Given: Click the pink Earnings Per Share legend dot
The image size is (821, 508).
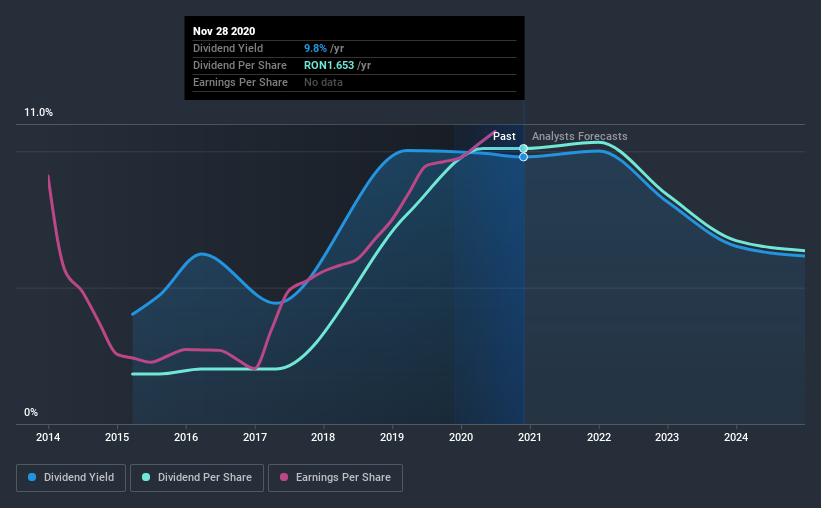Looking at the screenshot, I should click(284, 477).
